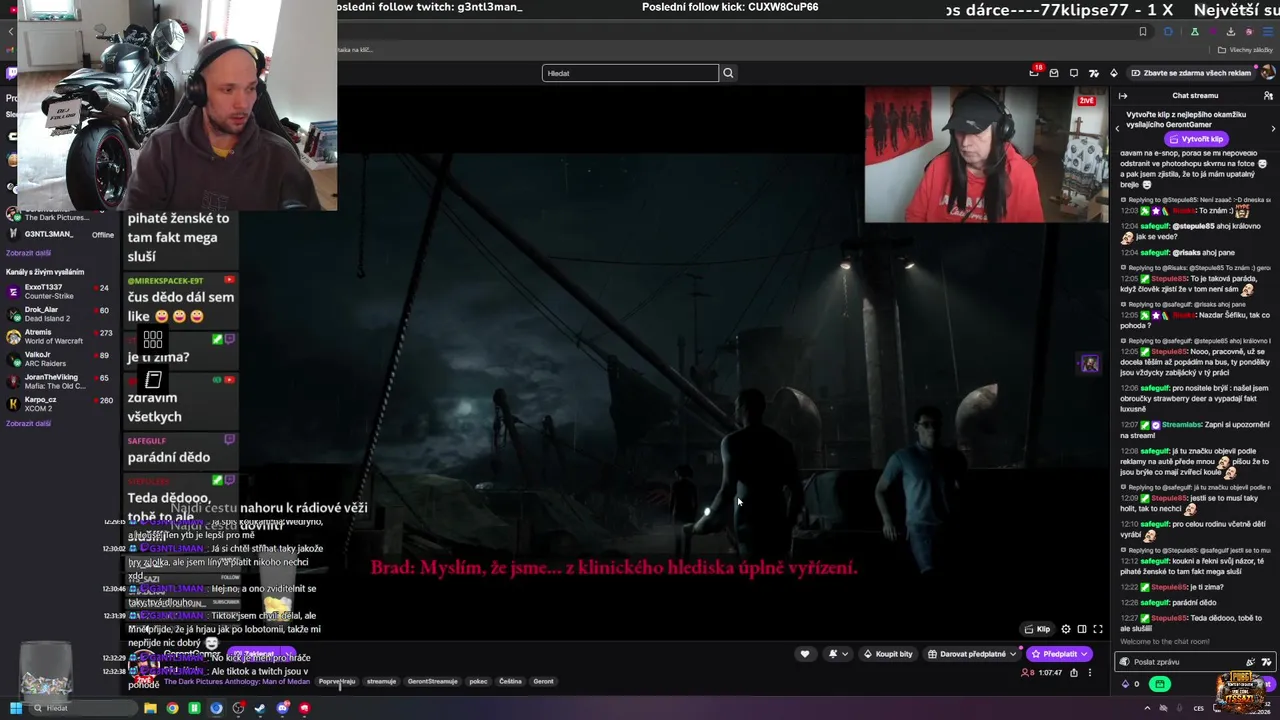This screenshot has width=1280, height=720.
Task: Open the notification bell dropdown
Action: [x=838, y=654]
